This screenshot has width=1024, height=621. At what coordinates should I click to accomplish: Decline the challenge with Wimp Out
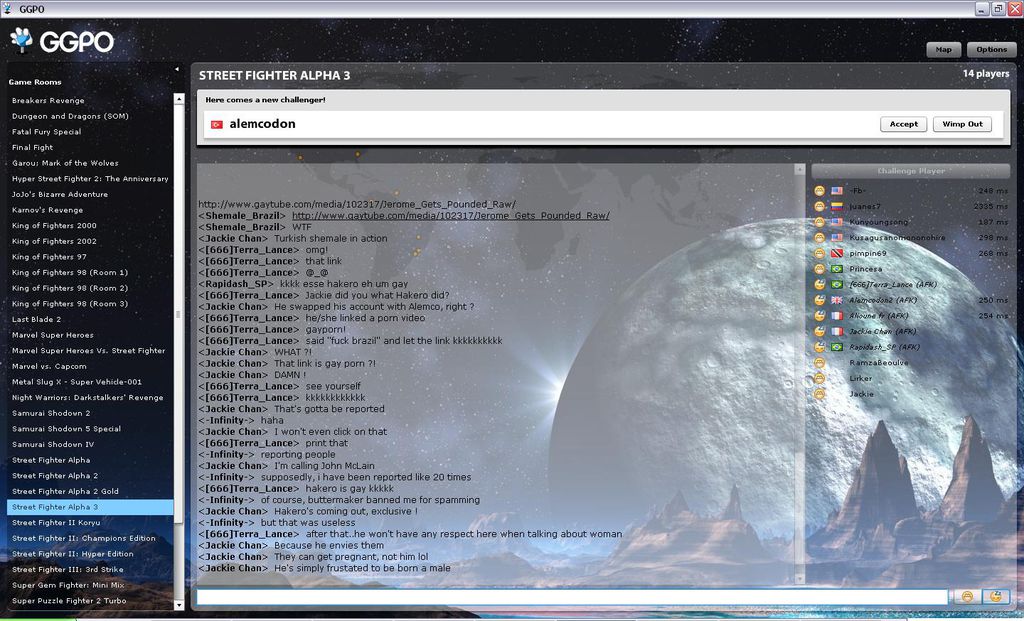coord(962,124)
